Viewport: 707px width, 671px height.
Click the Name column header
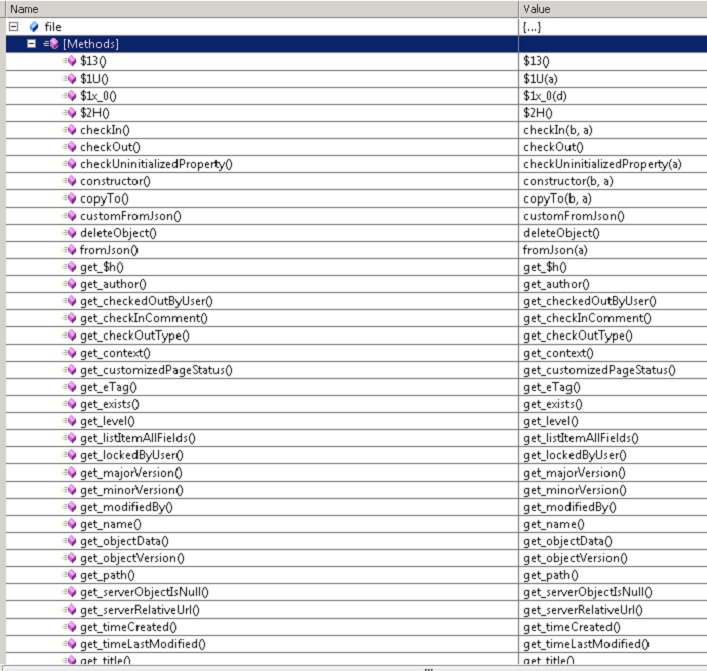click(262, 9)
